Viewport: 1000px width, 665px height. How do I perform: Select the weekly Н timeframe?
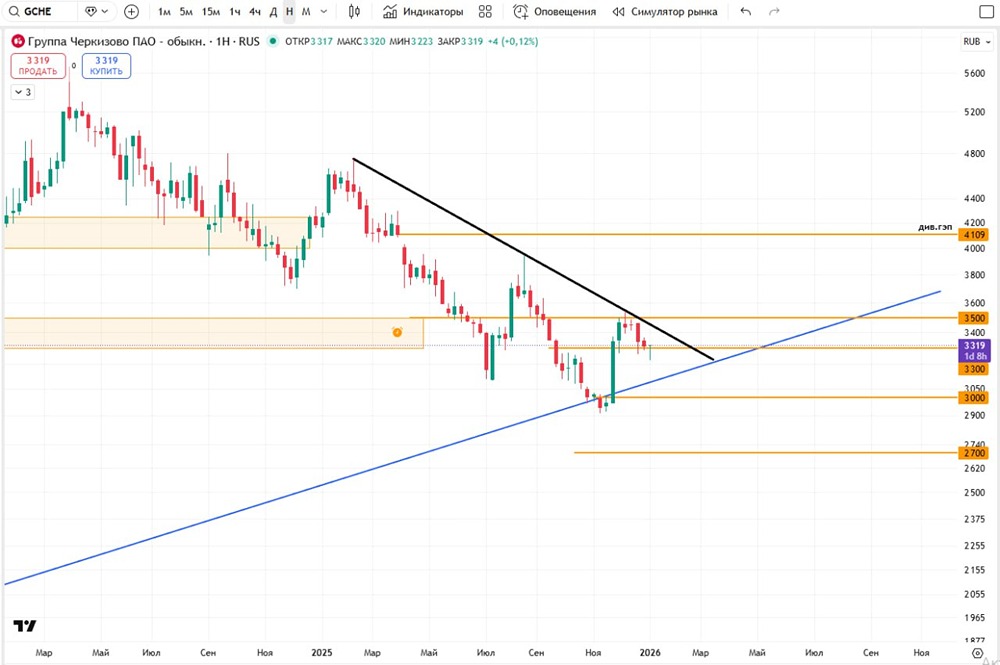[x=290, y=11]
